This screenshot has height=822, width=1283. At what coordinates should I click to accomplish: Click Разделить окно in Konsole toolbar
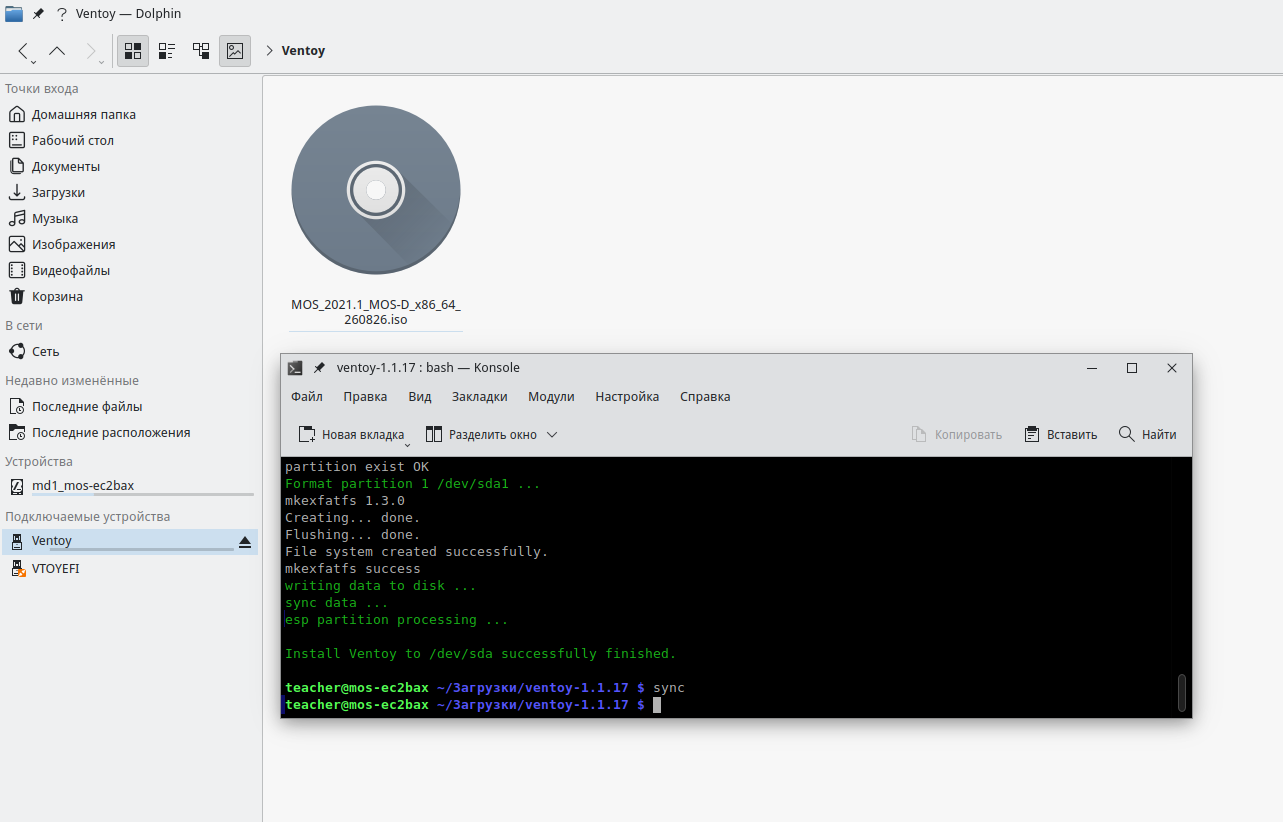[482, 435]
